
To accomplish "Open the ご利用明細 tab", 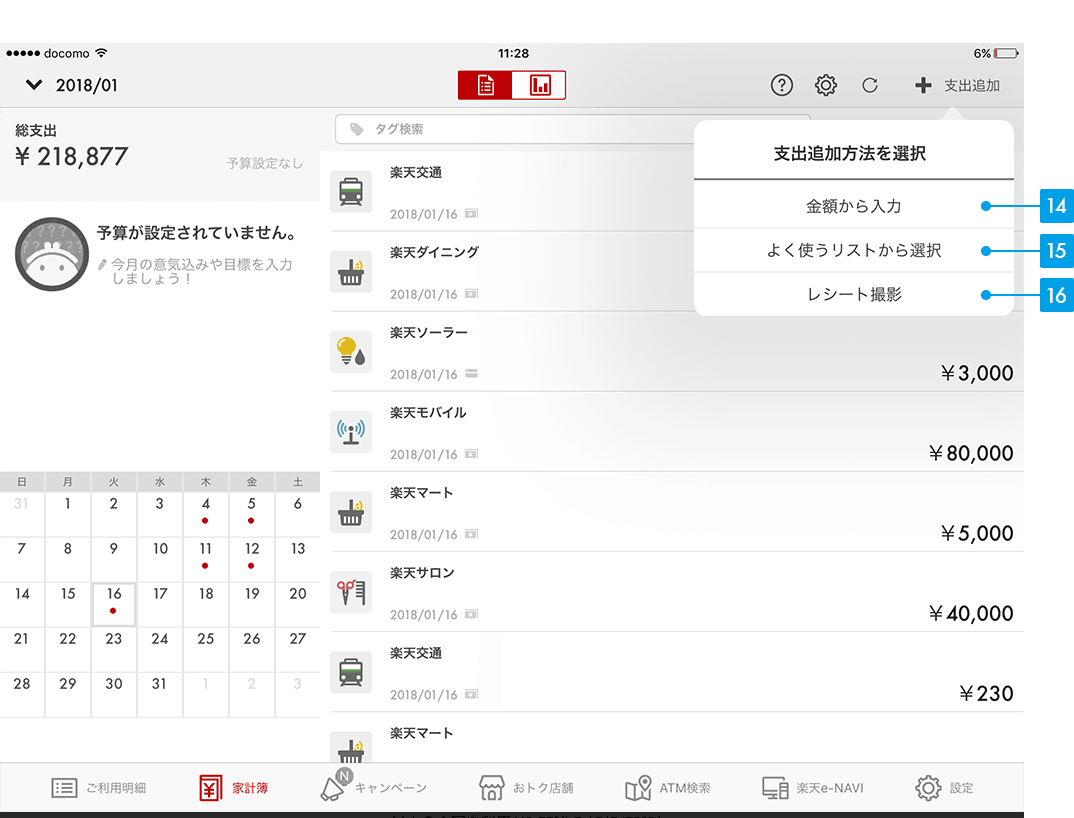I will pyautogui.click(x=99, y=788).
